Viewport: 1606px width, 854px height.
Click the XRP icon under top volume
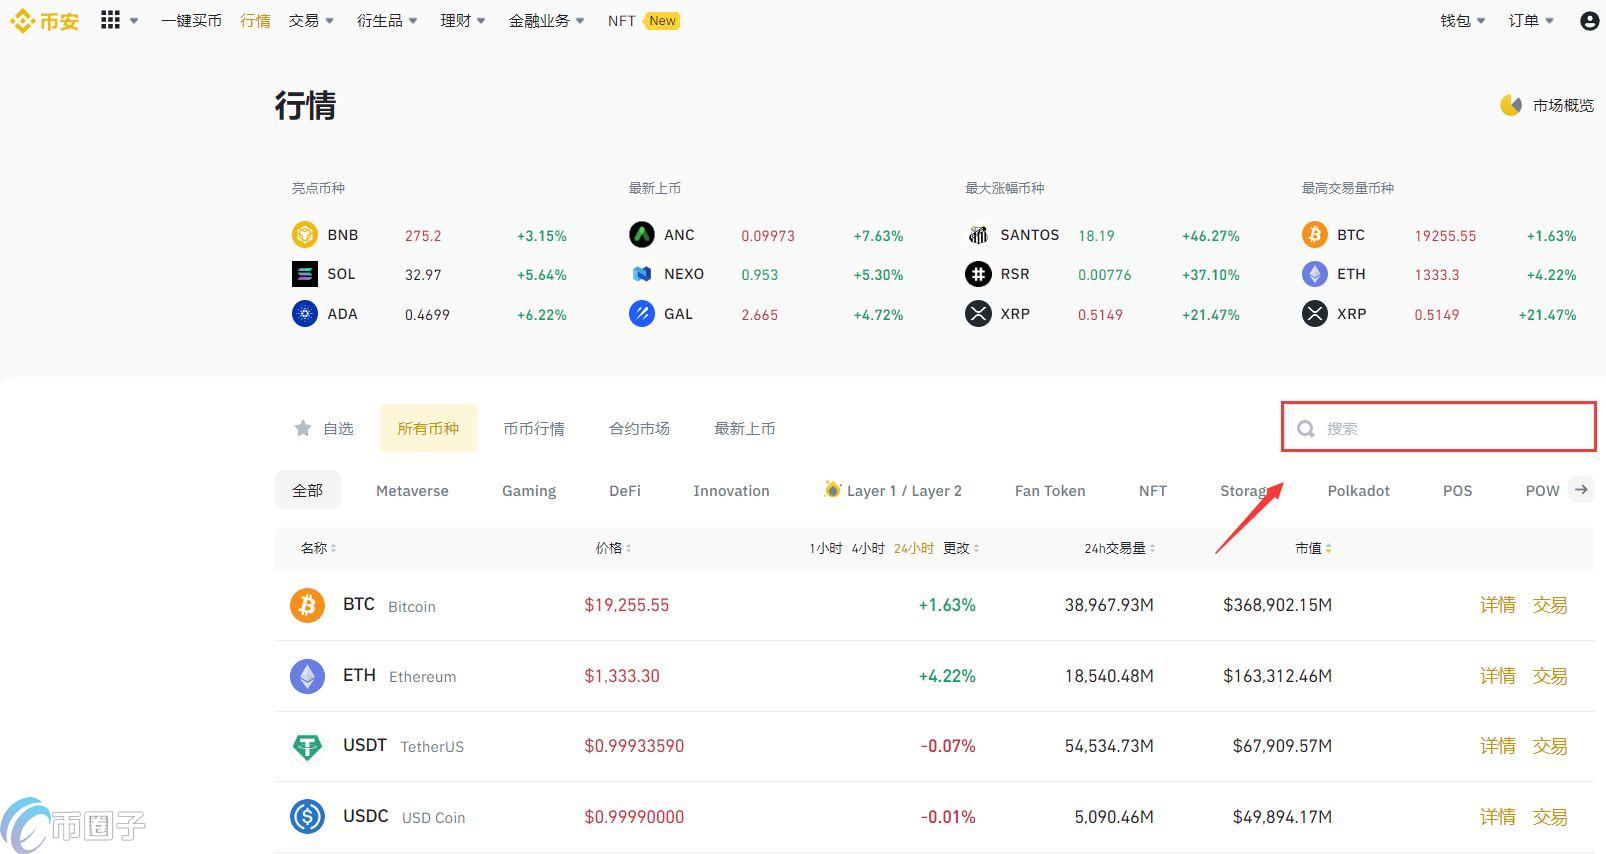point(1315,314)
